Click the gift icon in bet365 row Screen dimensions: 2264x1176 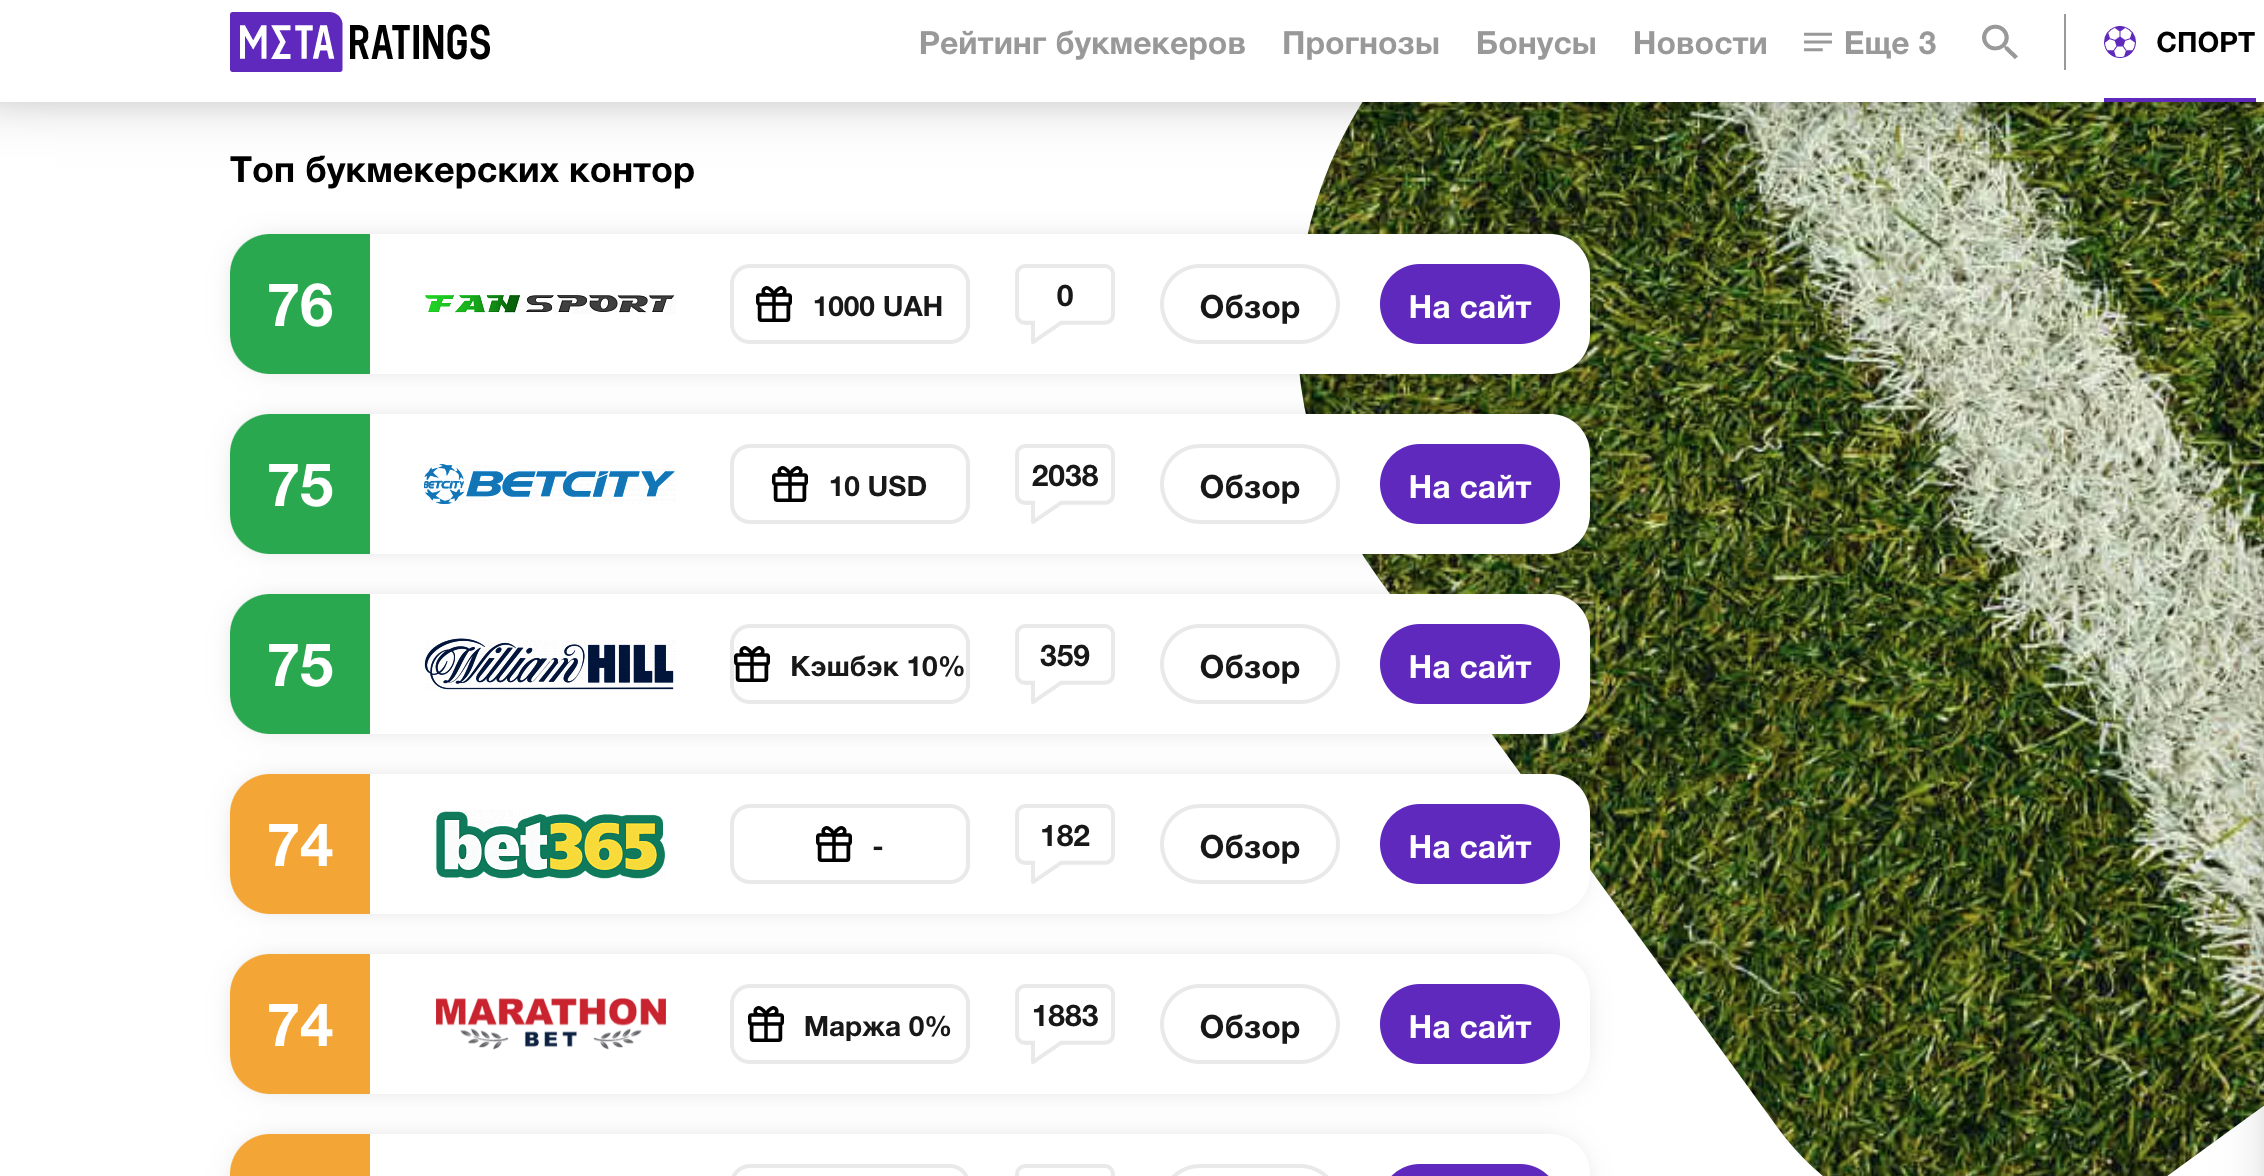pos(834,844)
